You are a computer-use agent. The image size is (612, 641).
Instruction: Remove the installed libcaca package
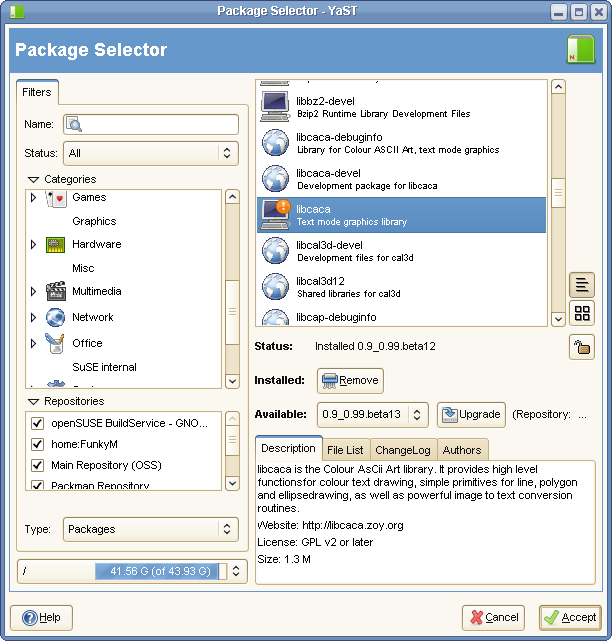coord(350,381)
